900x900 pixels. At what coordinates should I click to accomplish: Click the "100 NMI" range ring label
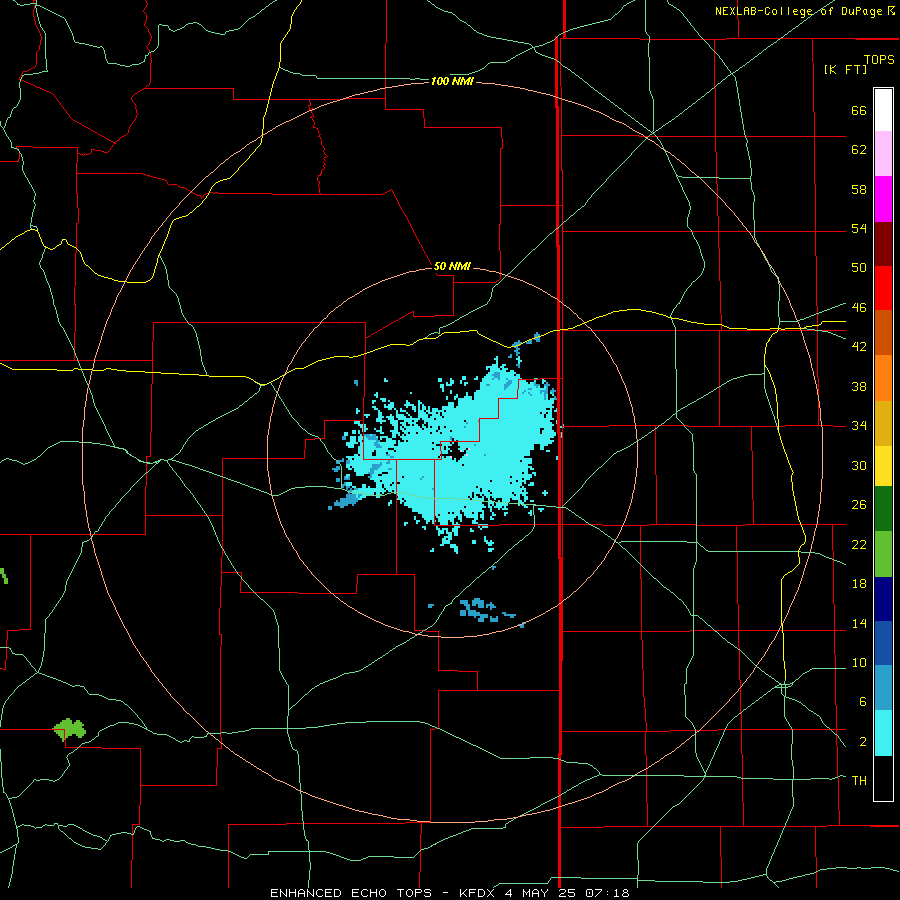pyautogui.click(x=452, y=82)
